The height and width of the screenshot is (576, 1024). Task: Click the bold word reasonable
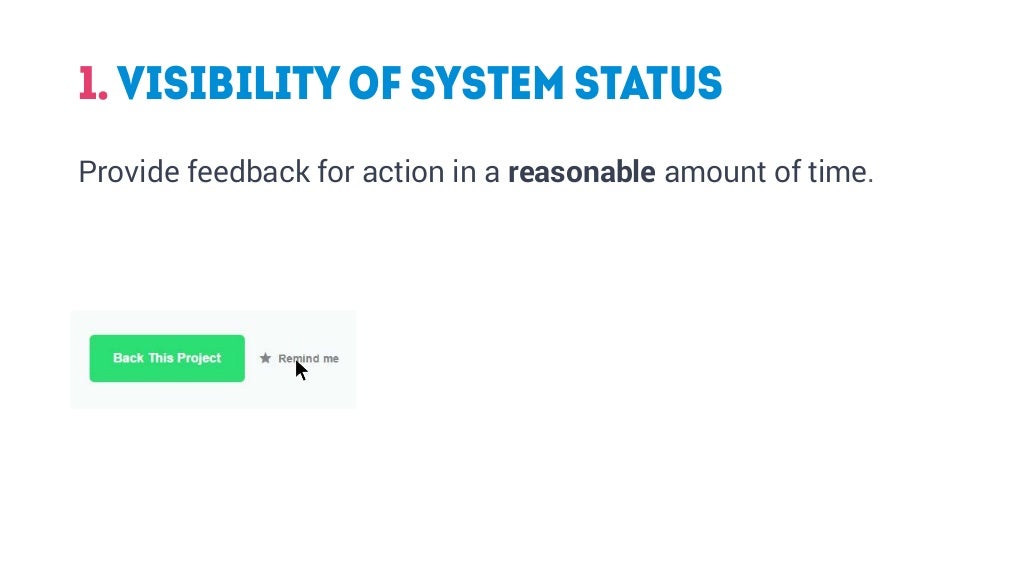pyautogui.click(x=581, y=172)
